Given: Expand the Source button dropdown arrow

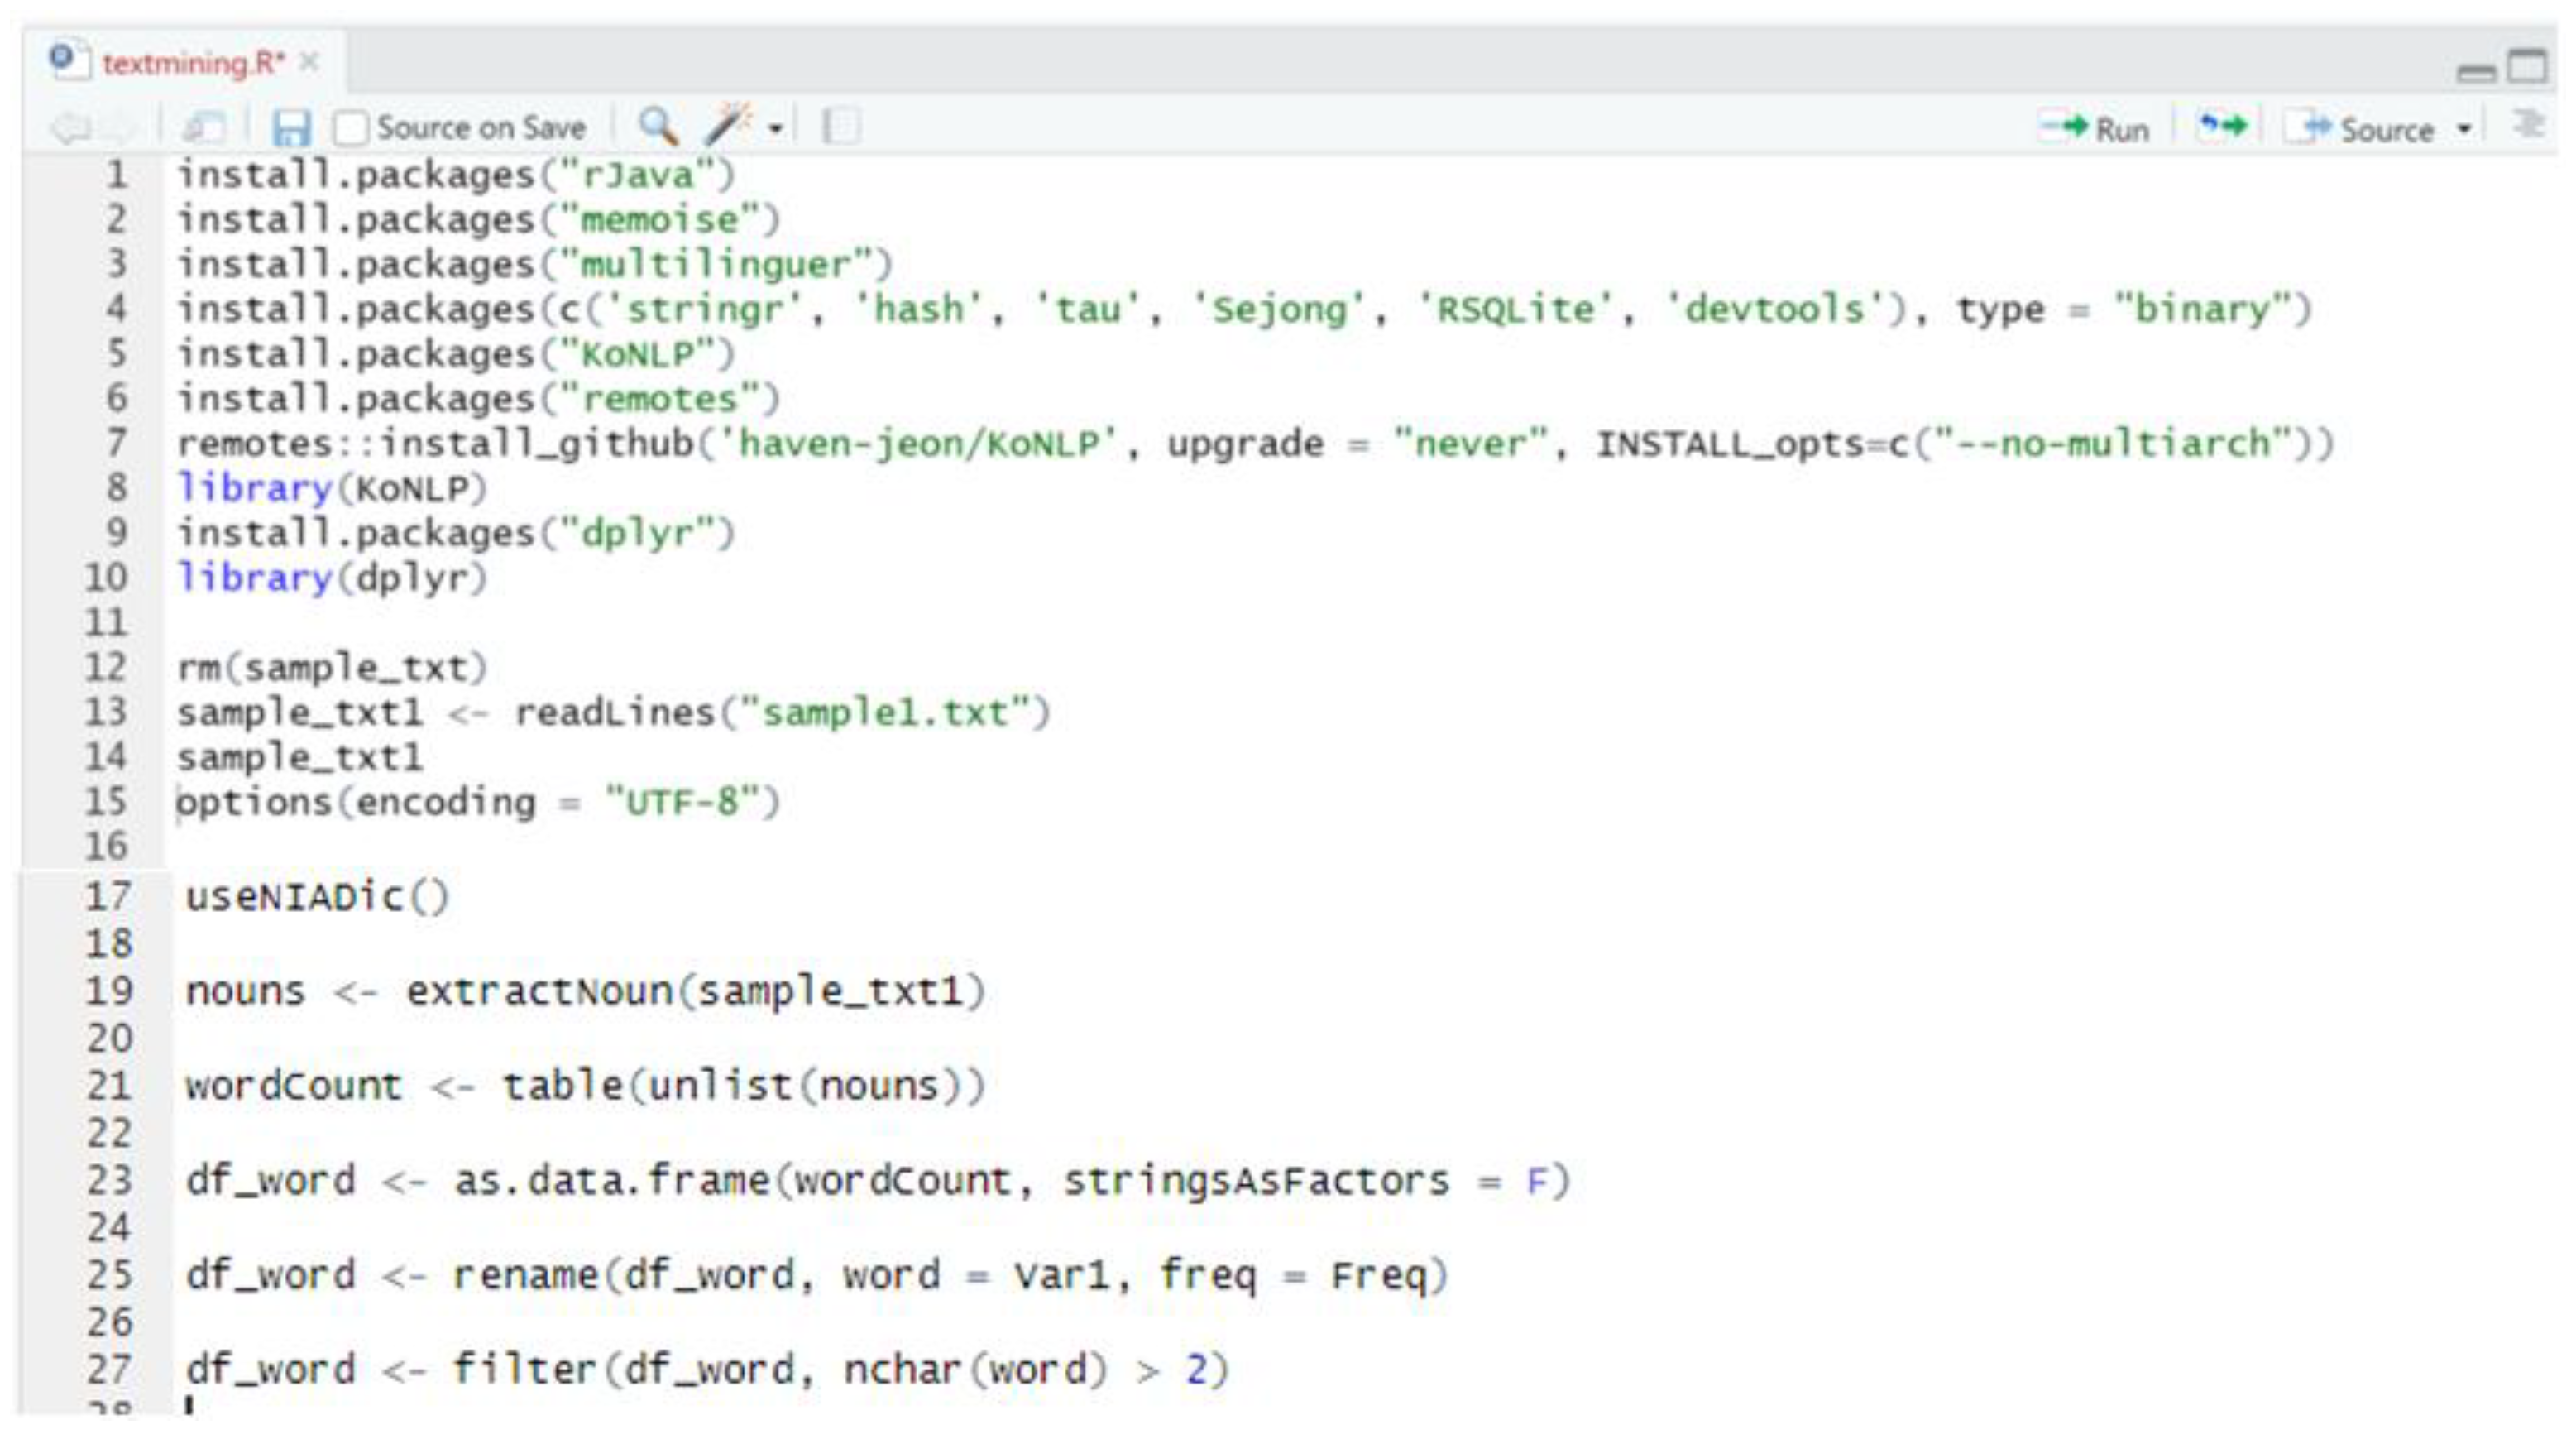Looking at the screenshot, I should [2465, 129].
